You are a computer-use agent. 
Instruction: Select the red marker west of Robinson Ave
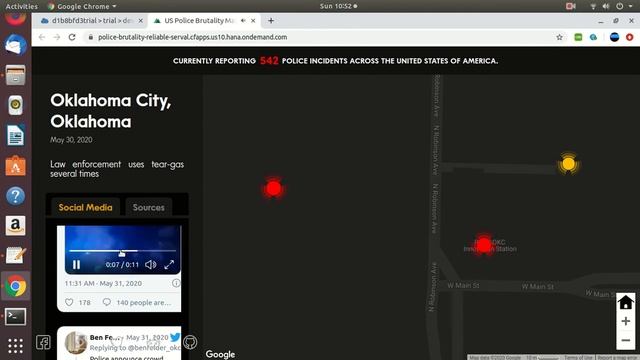coord(273,189)
